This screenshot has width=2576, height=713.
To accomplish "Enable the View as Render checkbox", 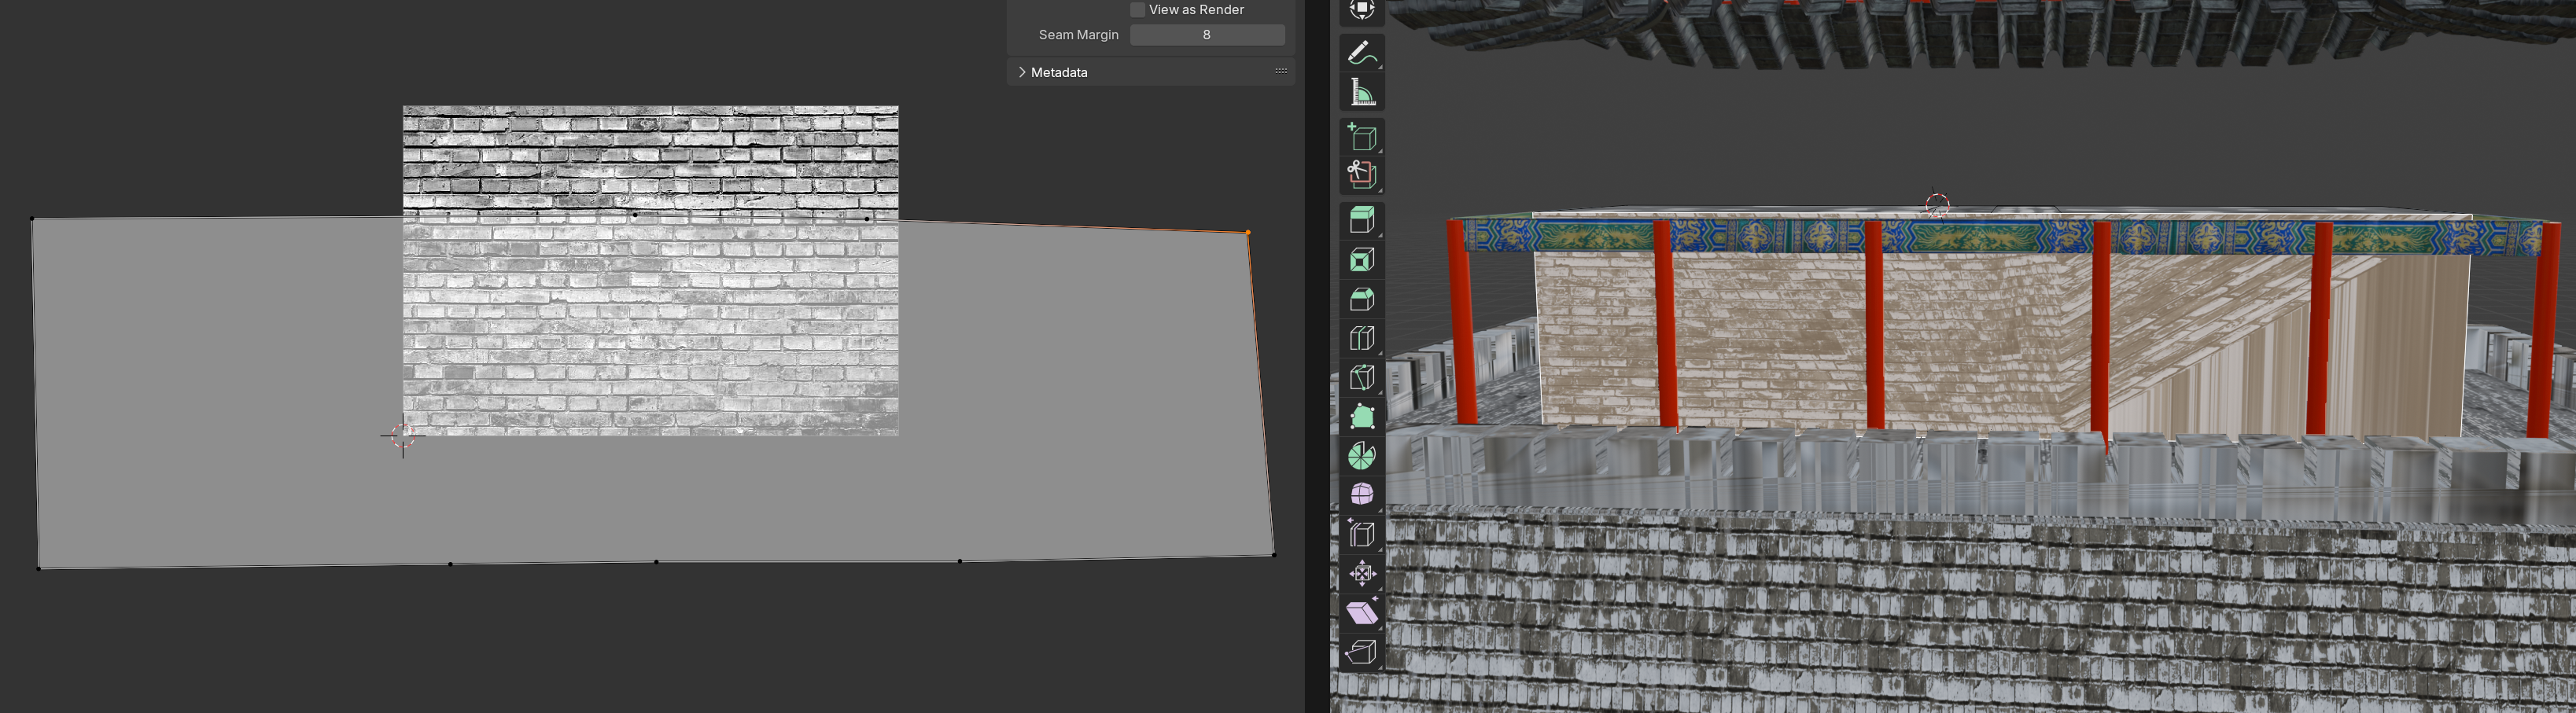I will [1137, 9].
